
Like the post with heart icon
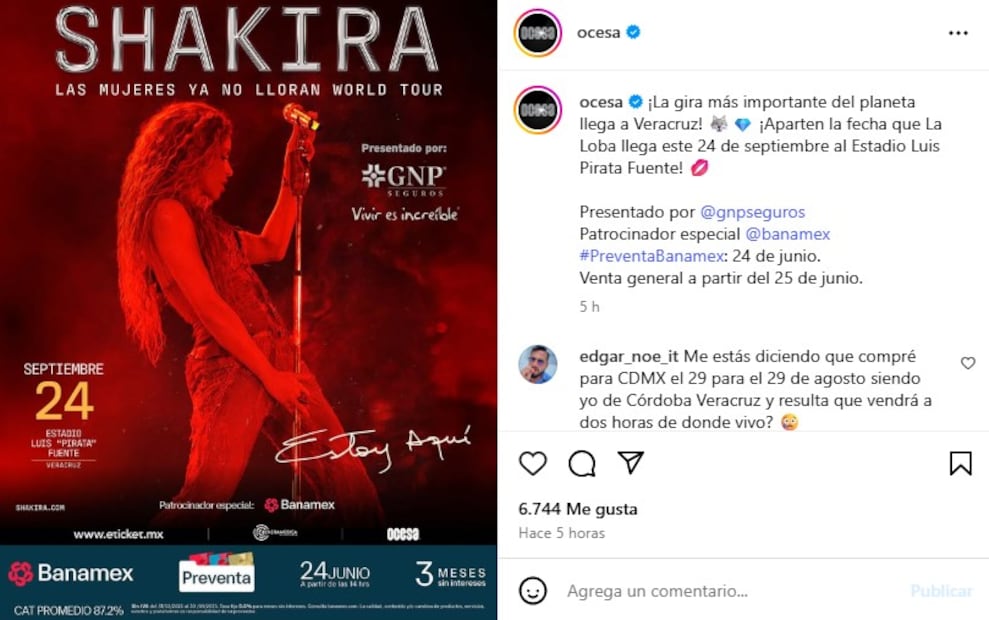(x=533, y=464)
